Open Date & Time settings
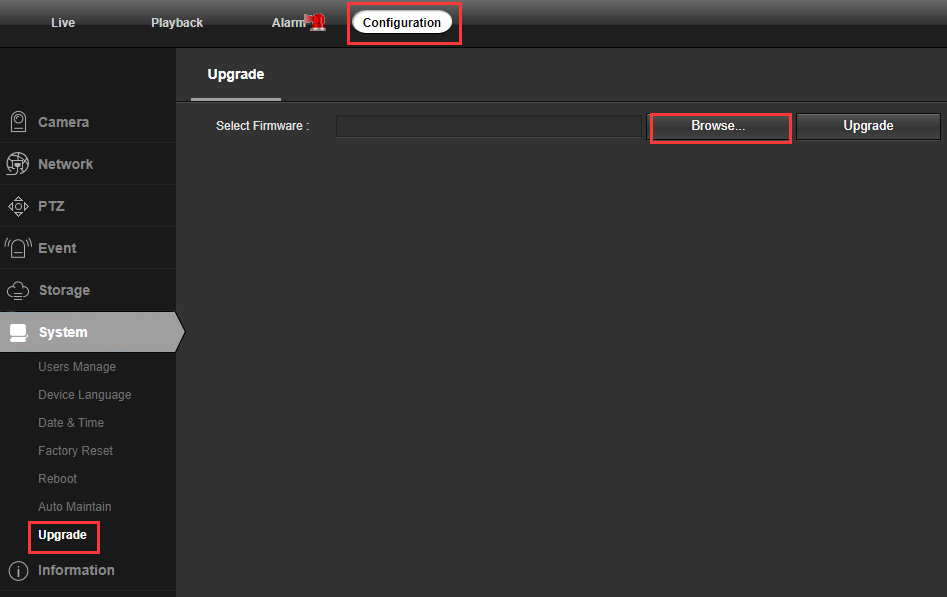This screenshot has width=947, height=597. click(x=71, y=423)
